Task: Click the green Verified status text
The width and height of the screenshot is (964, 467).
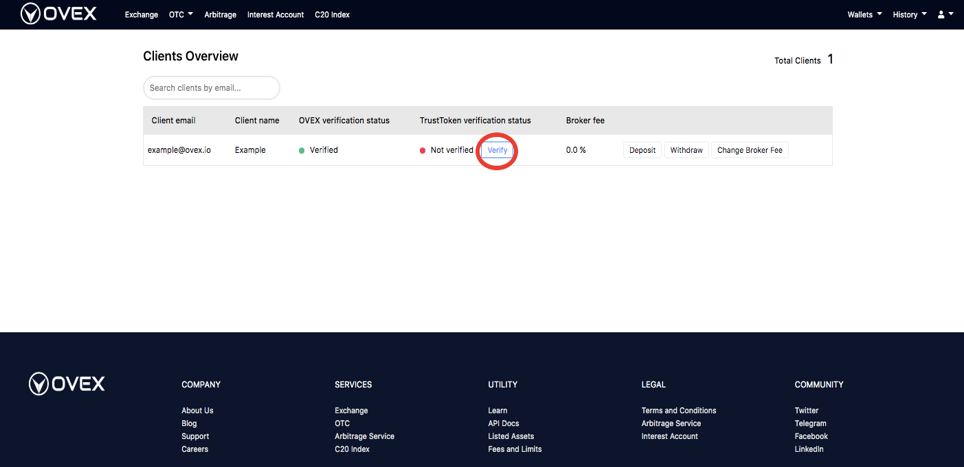Action: (324, 150)
